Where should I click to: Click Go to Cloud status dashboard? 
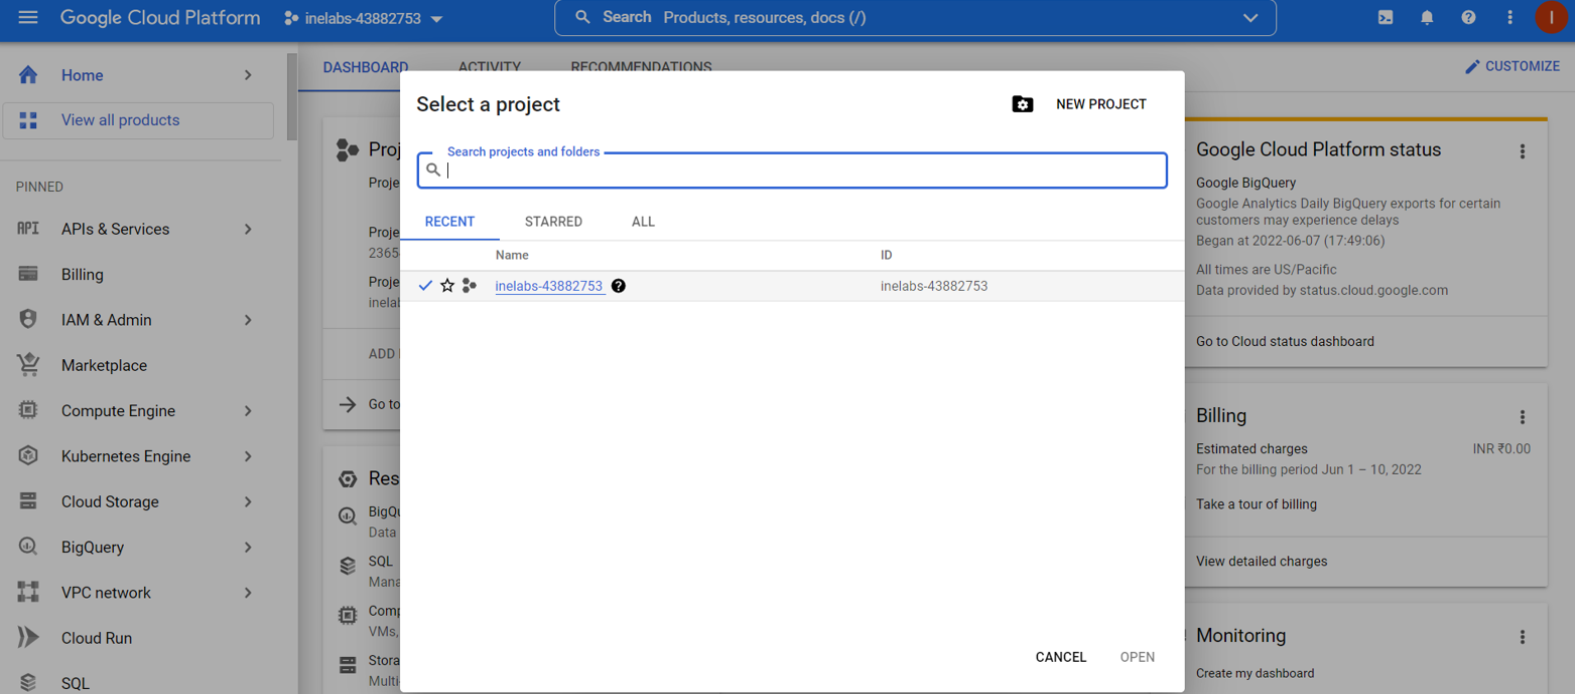[1285, 341]
